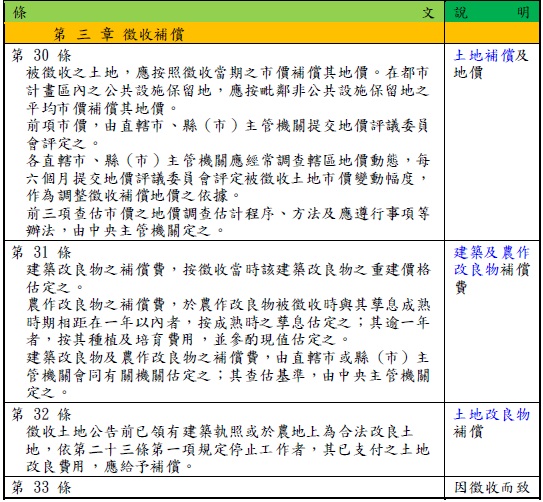Click the 第 31 條 article heading
This screenshot has width=543, height=502.
[41, 252]
